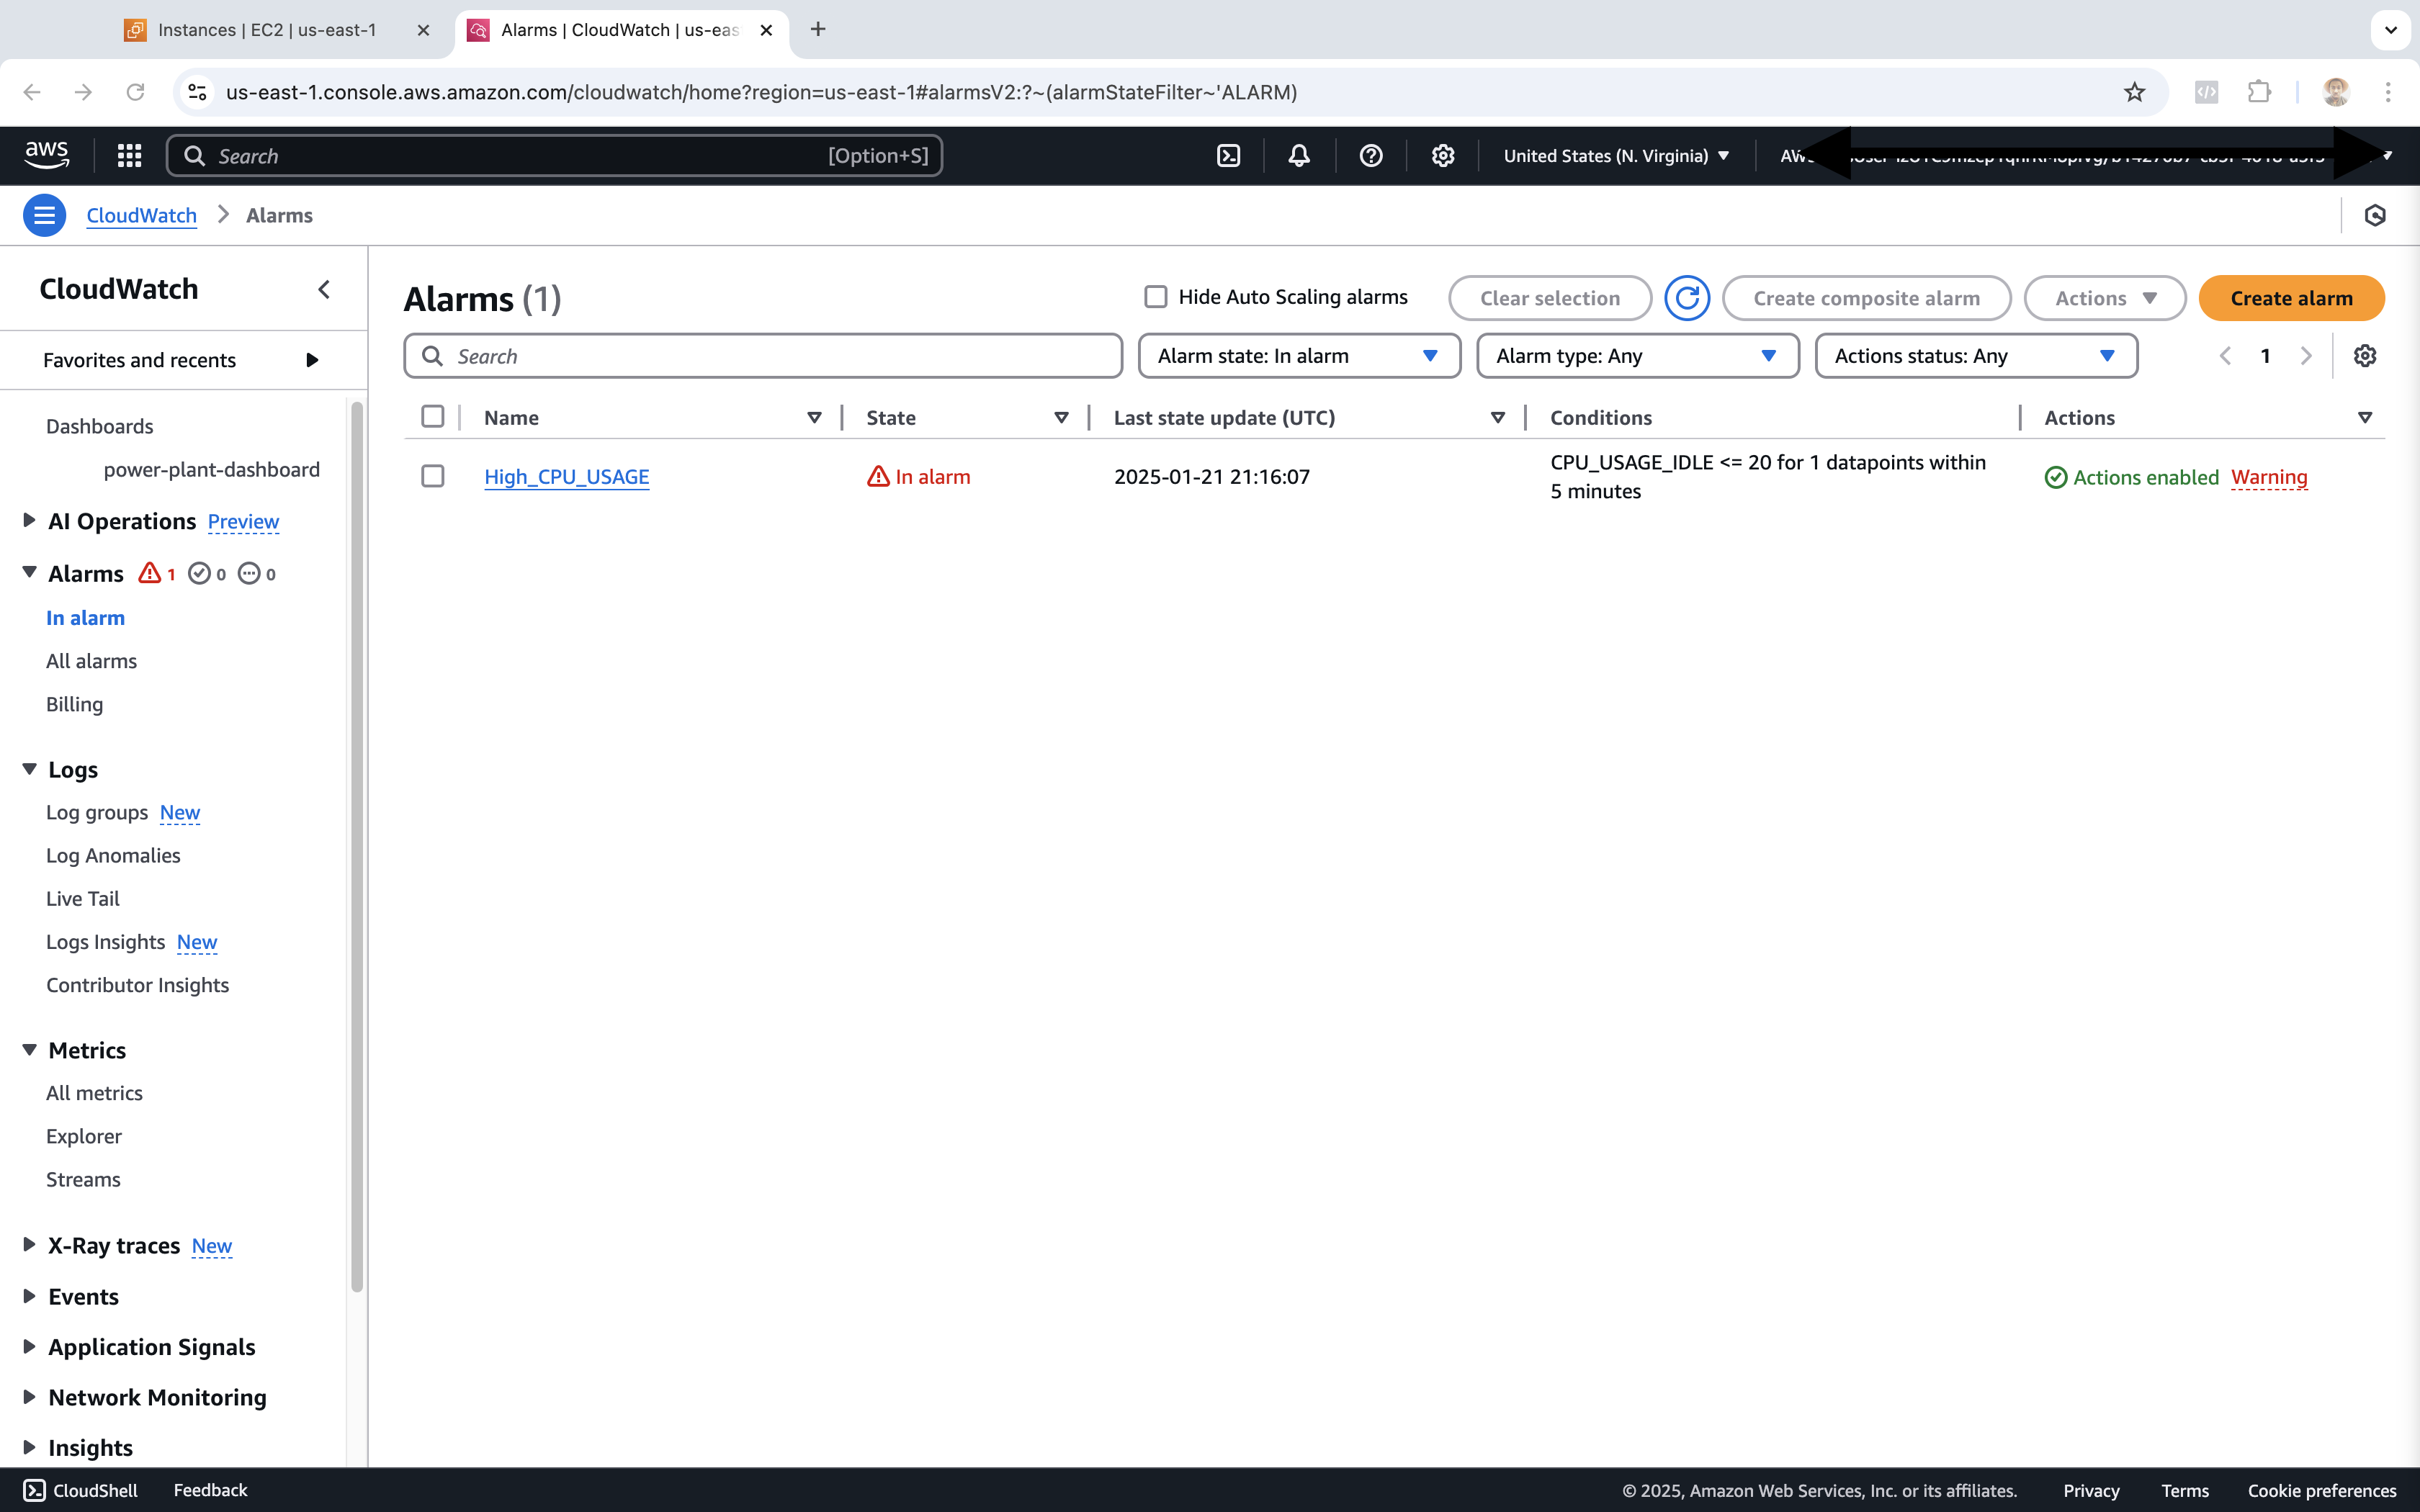2420x1512 pixels.
Task: Open Chrome three-dot menu
Action: click(2388, 92)
